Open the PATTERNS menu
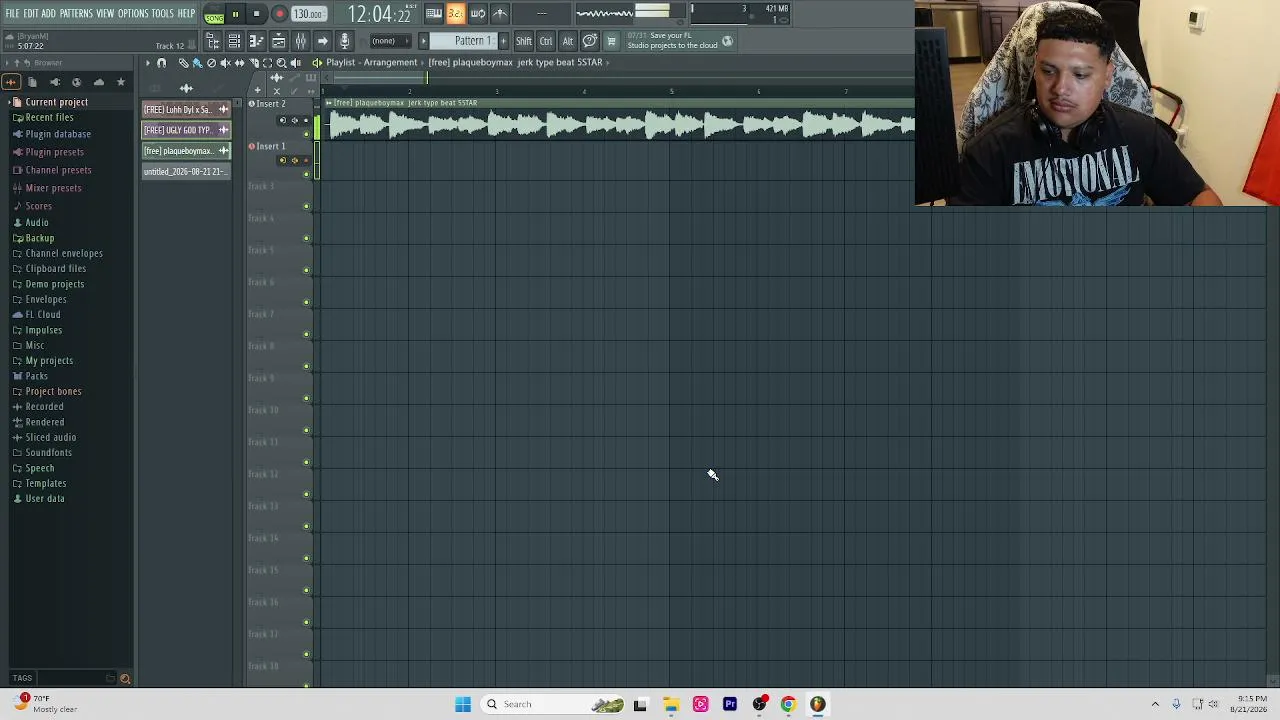 click(x=76, y=14)
